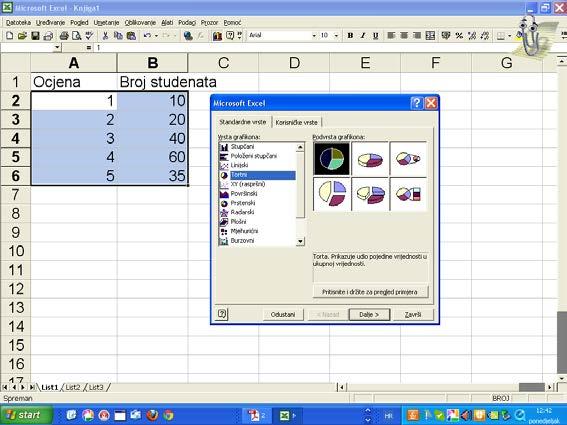Undo last action with the Undo icon

pos(147,35)
